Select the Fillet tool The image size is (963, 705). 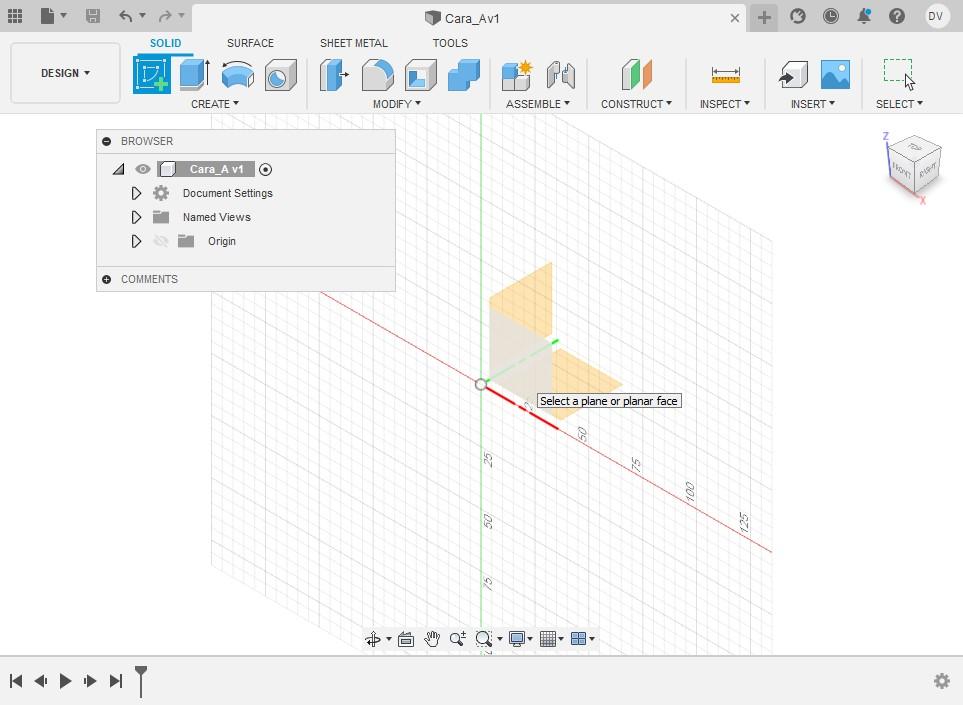click(x=378, y=74)
